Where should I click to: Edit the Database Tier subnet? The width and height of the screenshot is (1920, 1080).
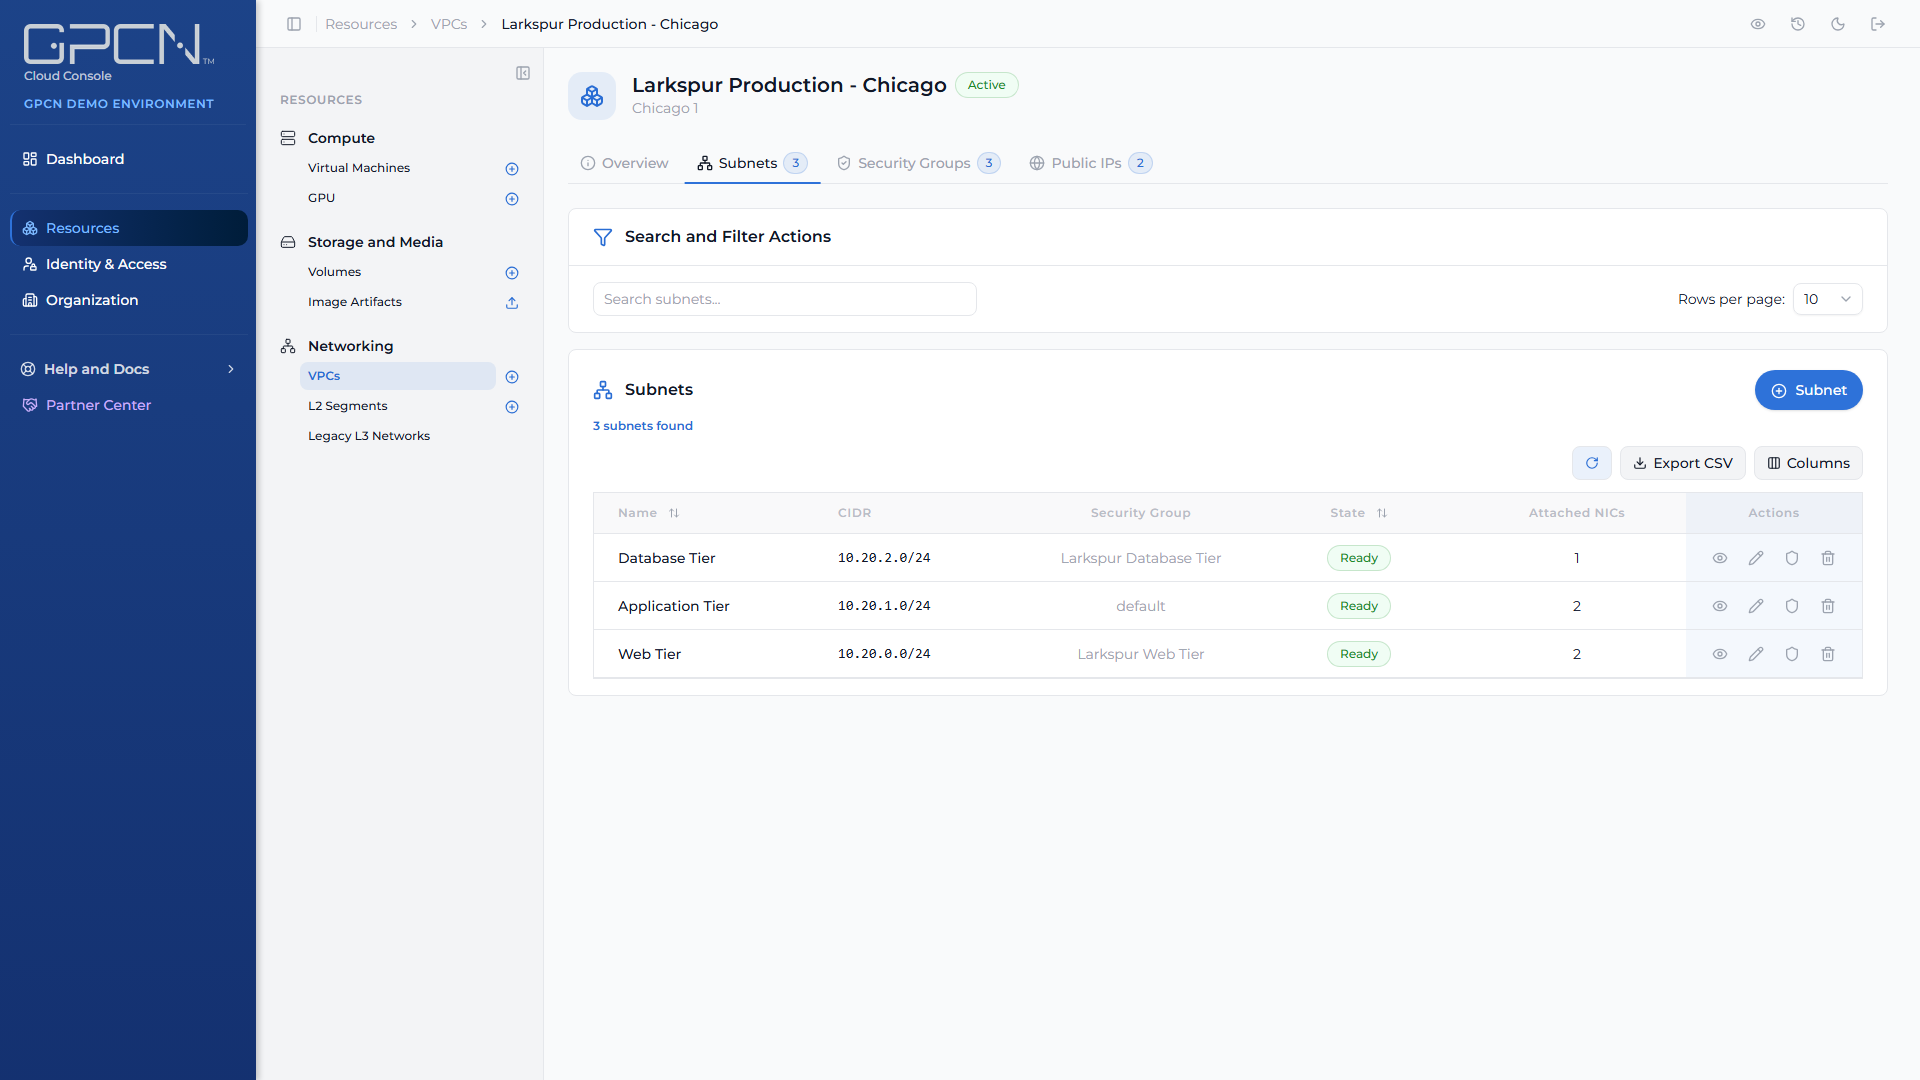(x=1756, y=558)
